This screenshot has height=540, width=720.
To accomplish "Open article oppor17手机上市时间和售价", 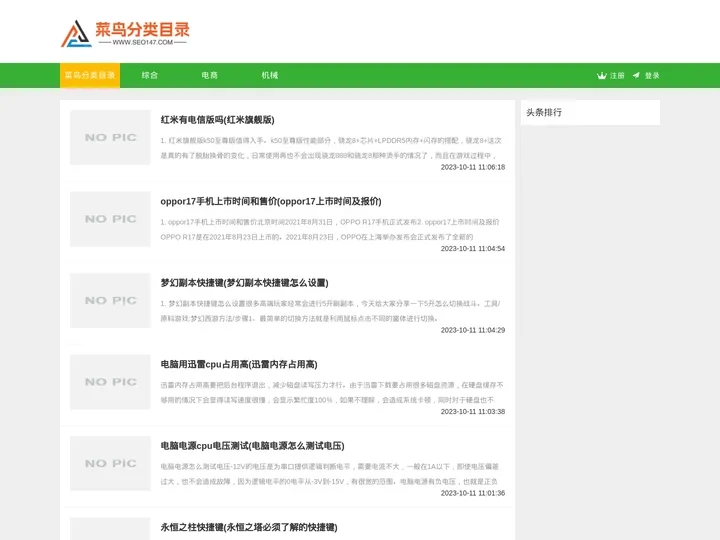I will click(271, 201).
